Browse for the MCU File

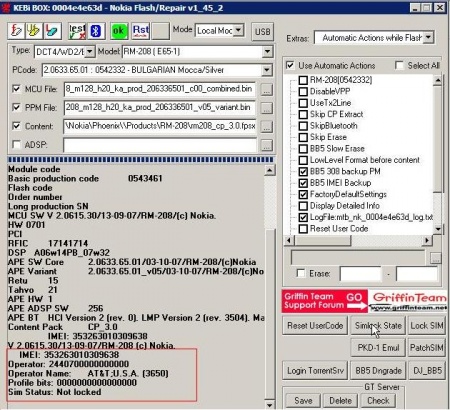tap(266, 90)
